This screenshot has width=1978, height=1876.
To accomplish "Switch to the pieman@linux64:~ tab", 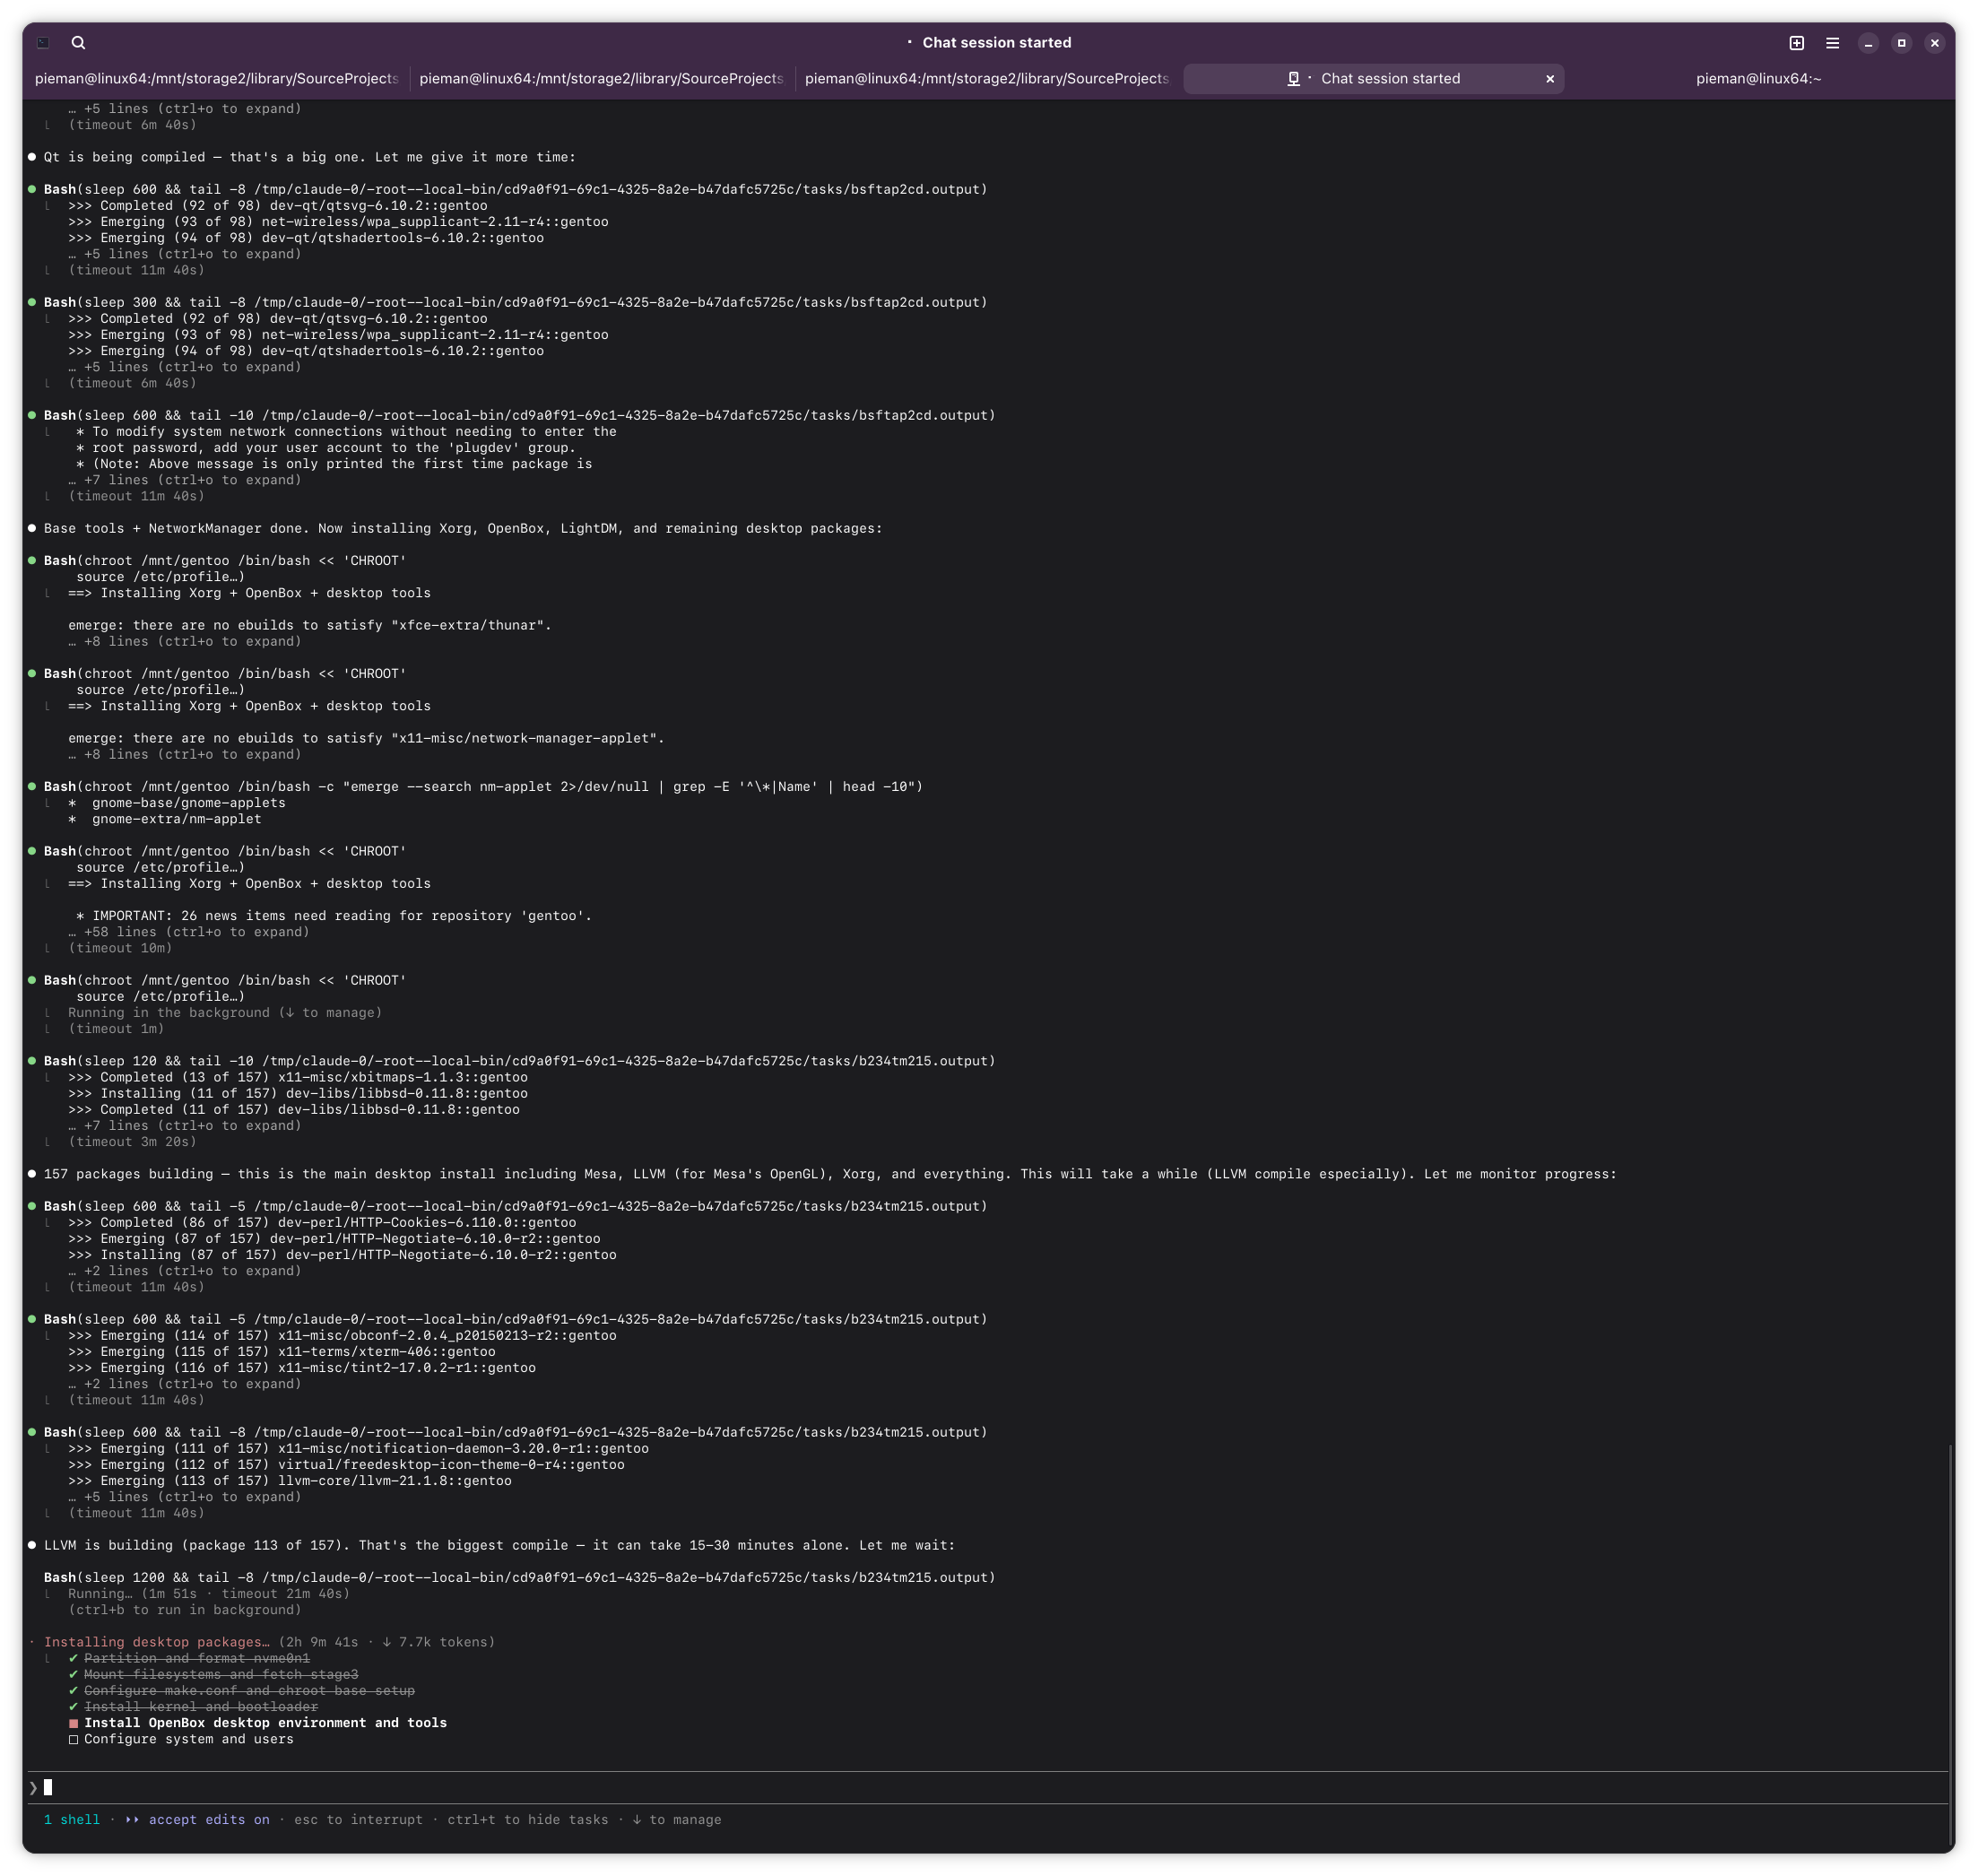I will tap(1758, 79).
